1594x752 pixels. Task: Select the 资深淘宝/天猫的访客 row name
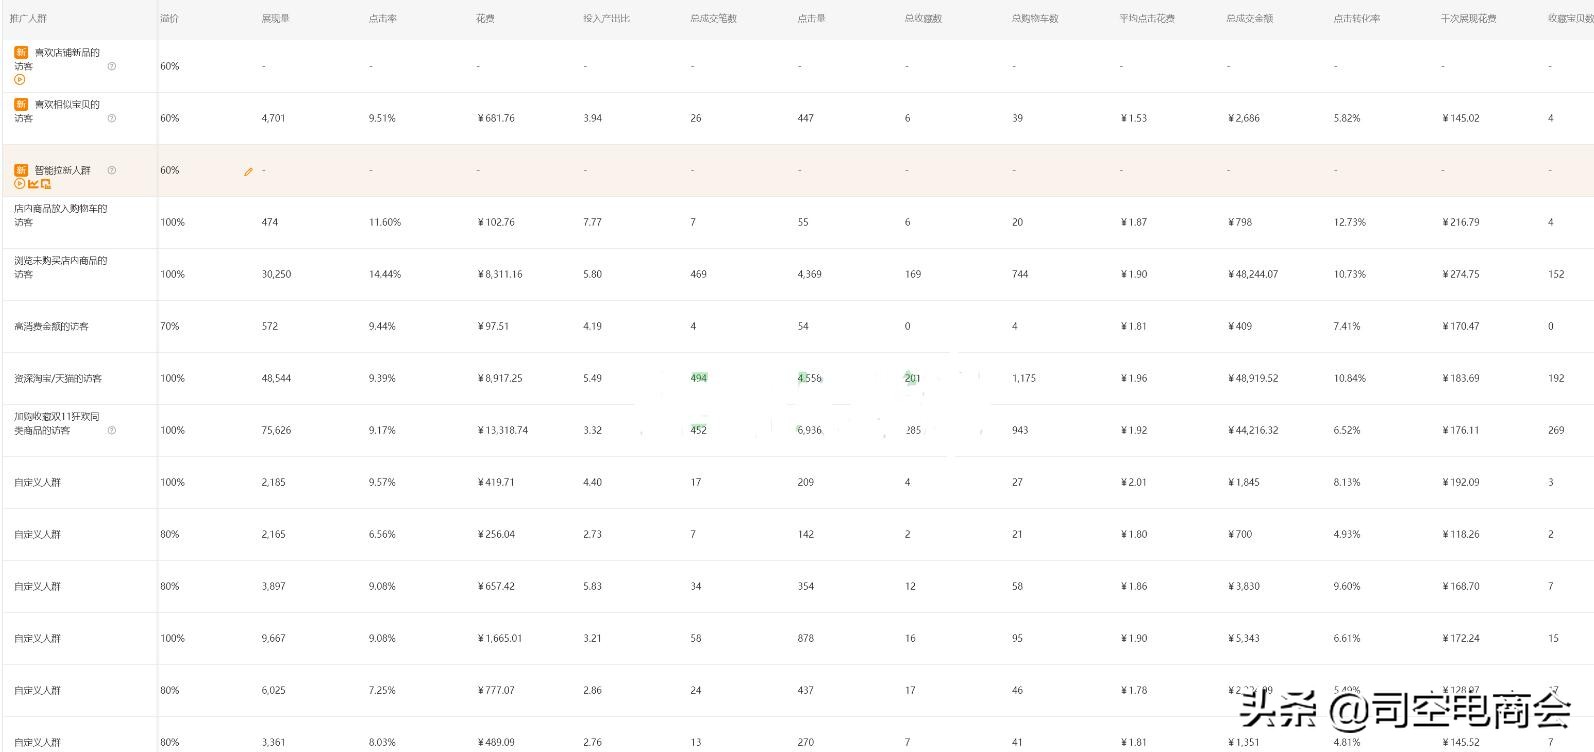pyautogui.click(x=58, y=378)
